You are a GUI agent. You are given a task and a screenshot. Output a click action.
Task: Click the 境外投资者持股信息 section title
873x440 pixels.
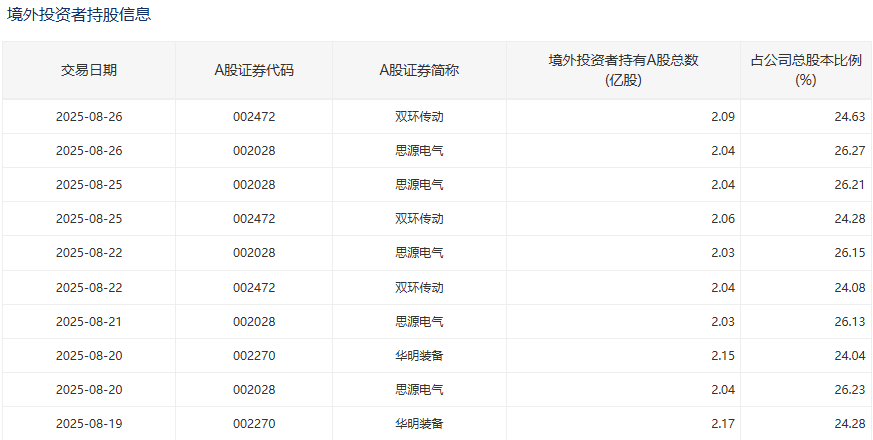click(x=80, y=15)
